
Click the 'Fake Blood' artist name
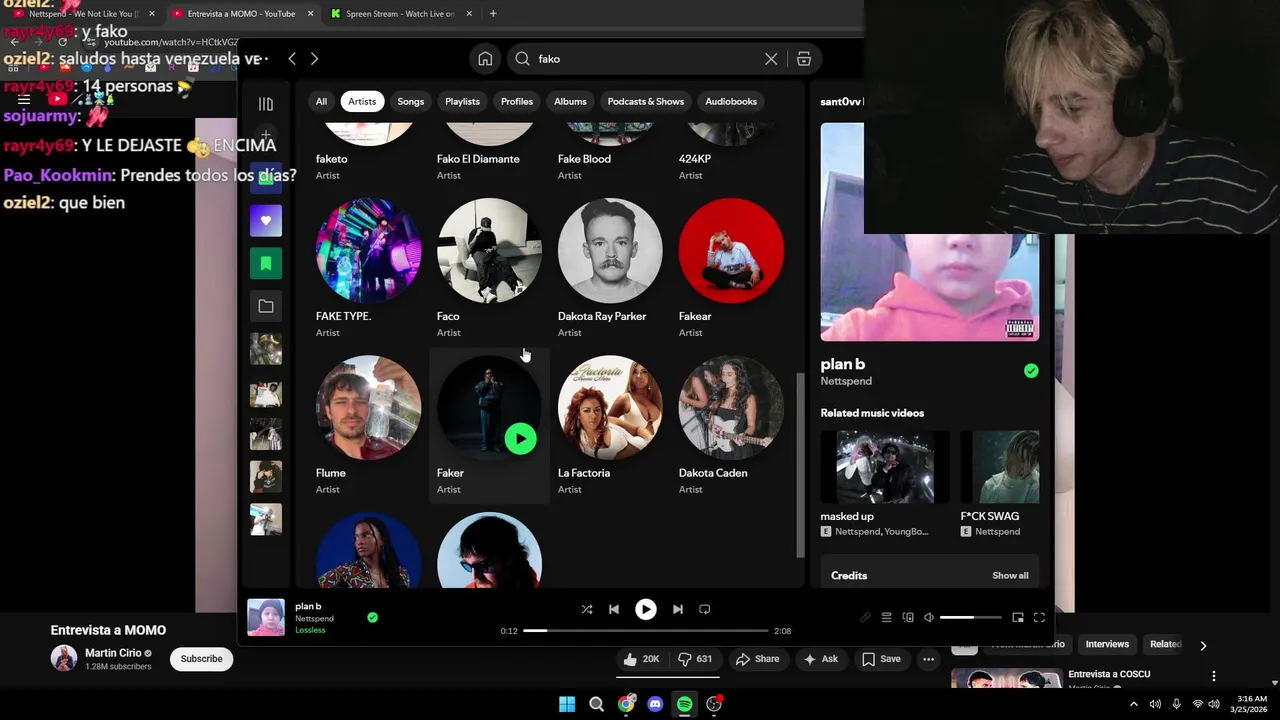coord(584,159)
